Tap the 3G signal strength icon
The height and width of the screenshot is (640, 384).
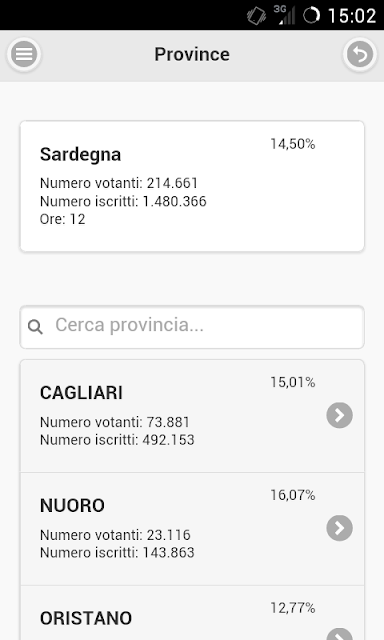pyautogui.click(x=284, y=15)
